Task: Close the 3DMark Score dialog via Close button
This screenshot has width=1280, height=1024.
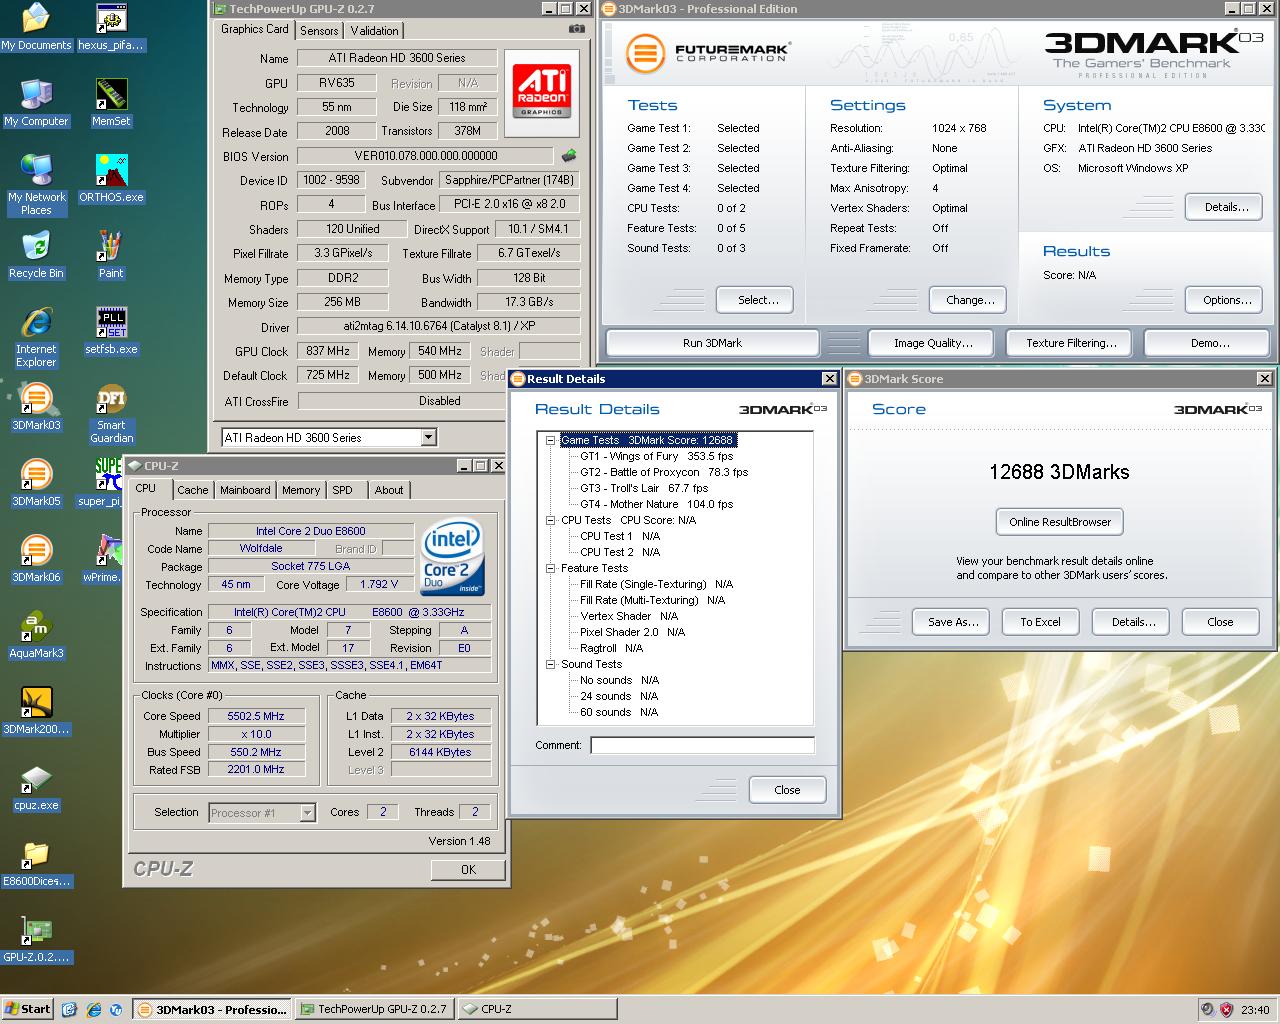Action: click(x=1220, y=622)
